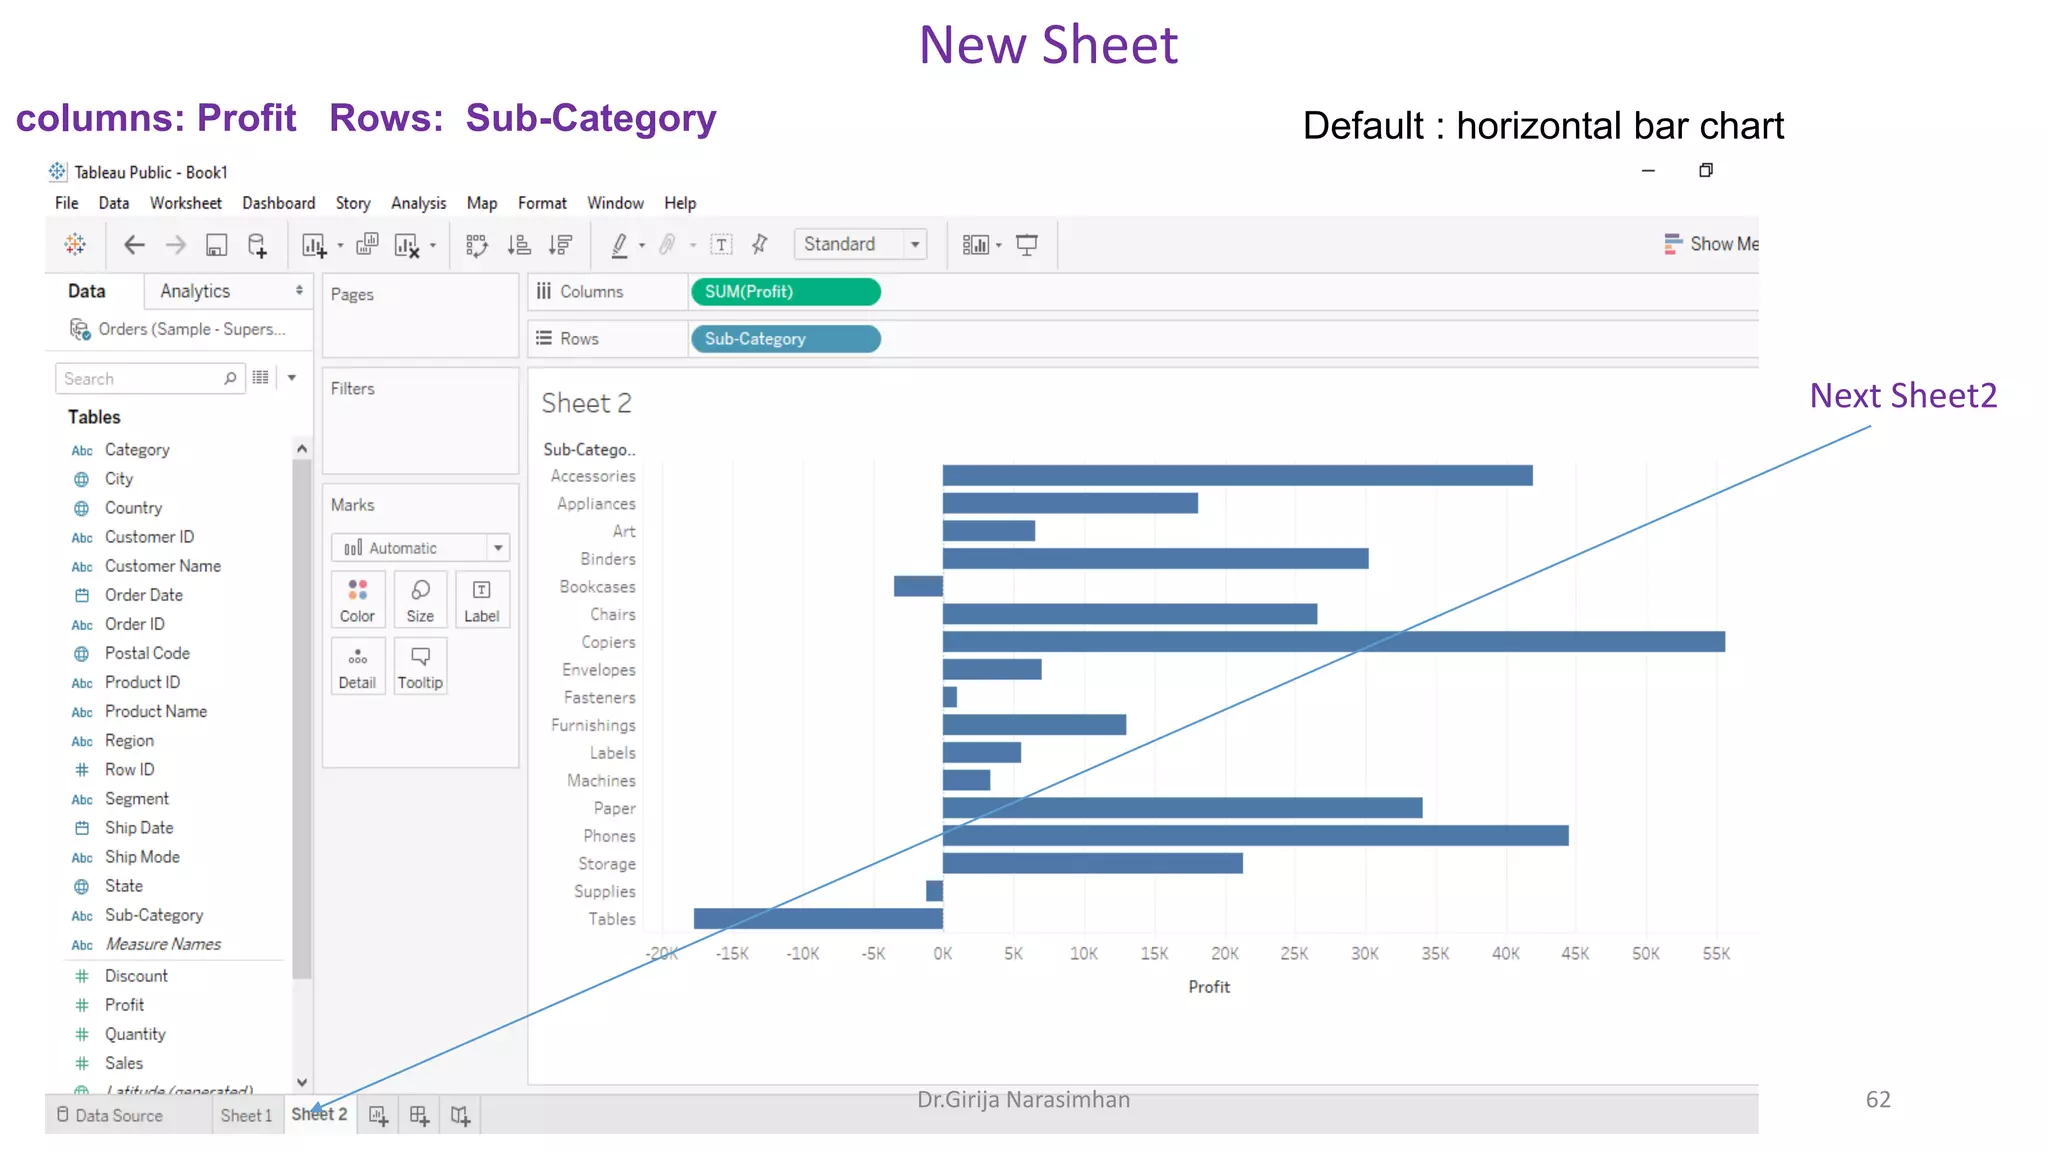The width and height of the screenshot is (2048, 1152).
Task: Select the Discount measure field
Action: [x=136, y=976]
